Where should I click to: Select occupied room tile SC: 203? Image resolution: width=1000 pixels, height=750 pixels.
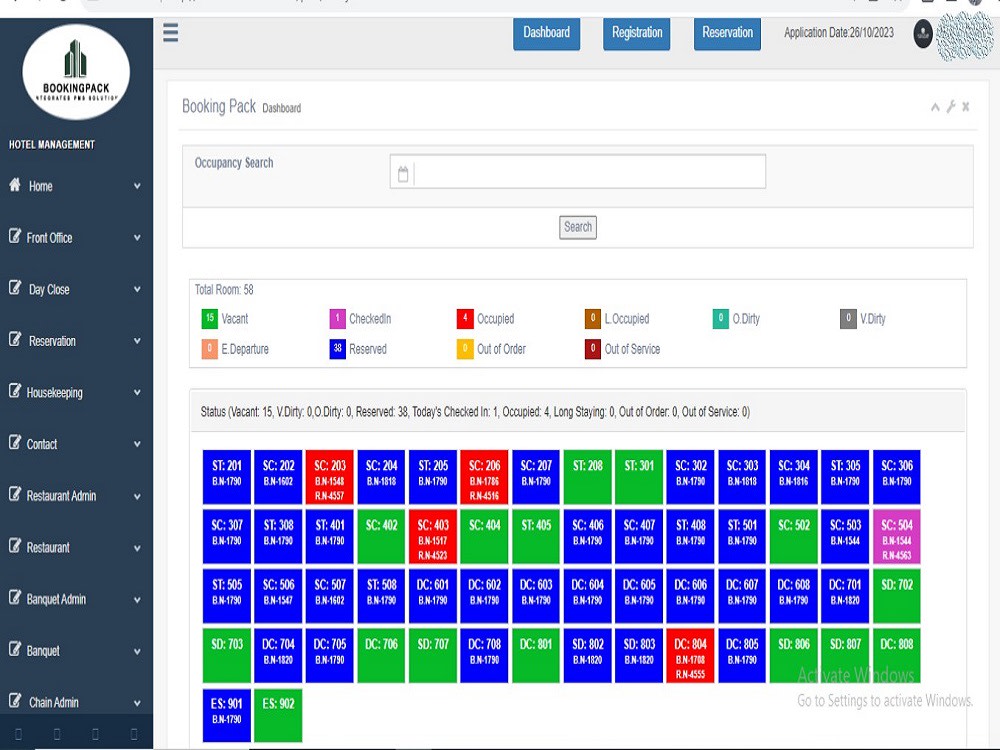[330, 477]
